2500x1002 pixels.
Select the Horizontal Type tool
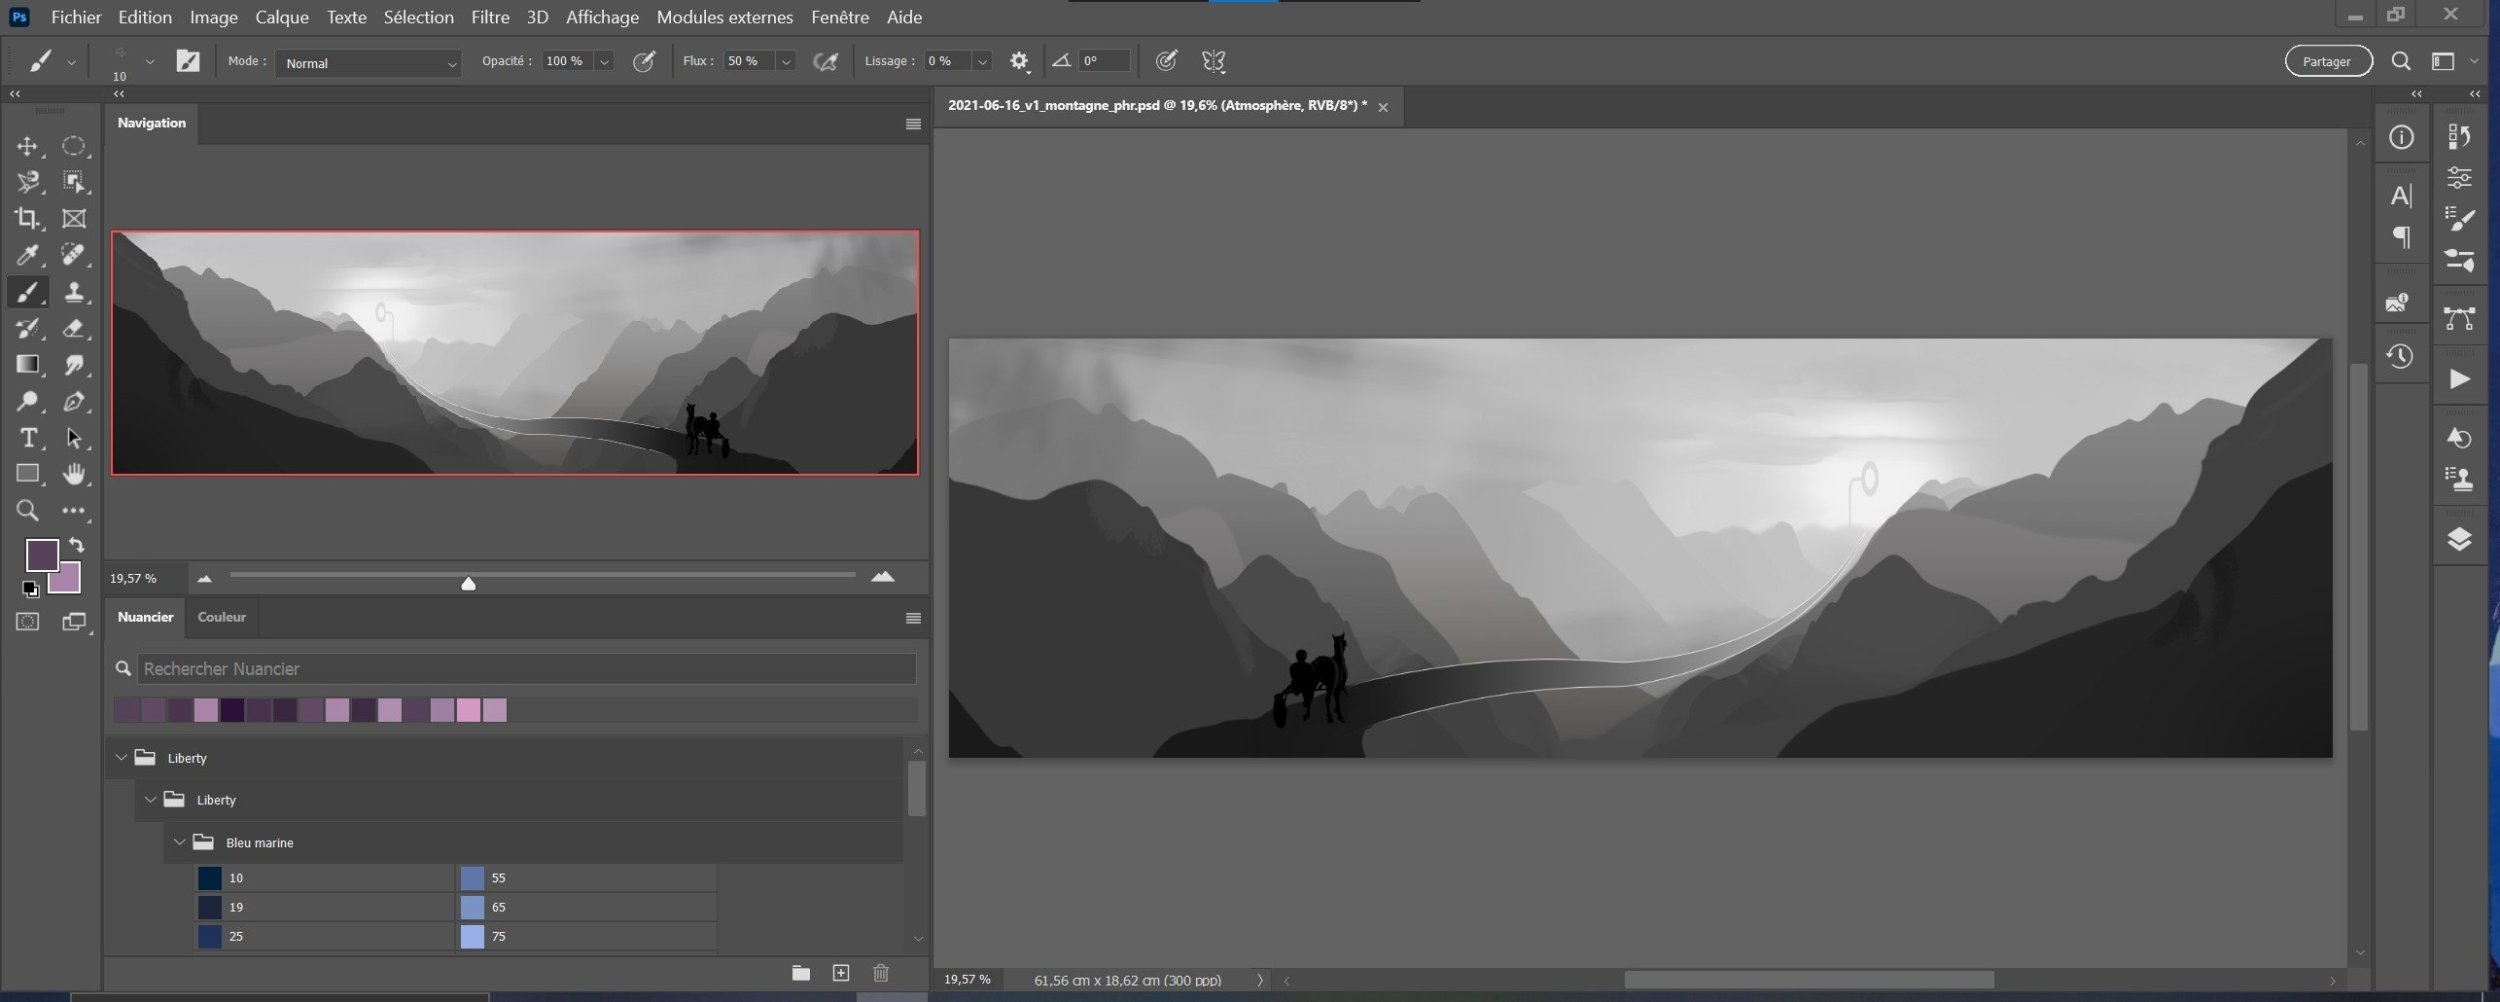(27, 438)
